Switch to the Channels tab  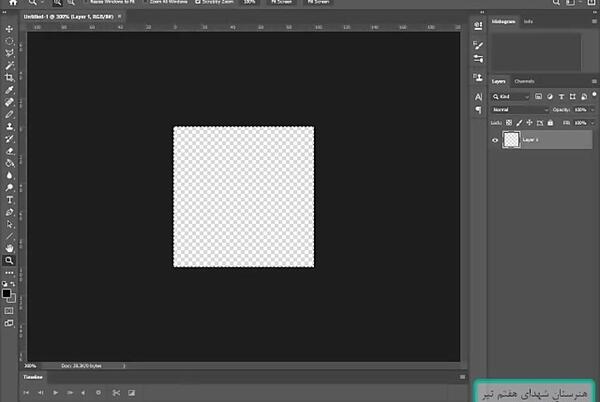pos(524,81)
